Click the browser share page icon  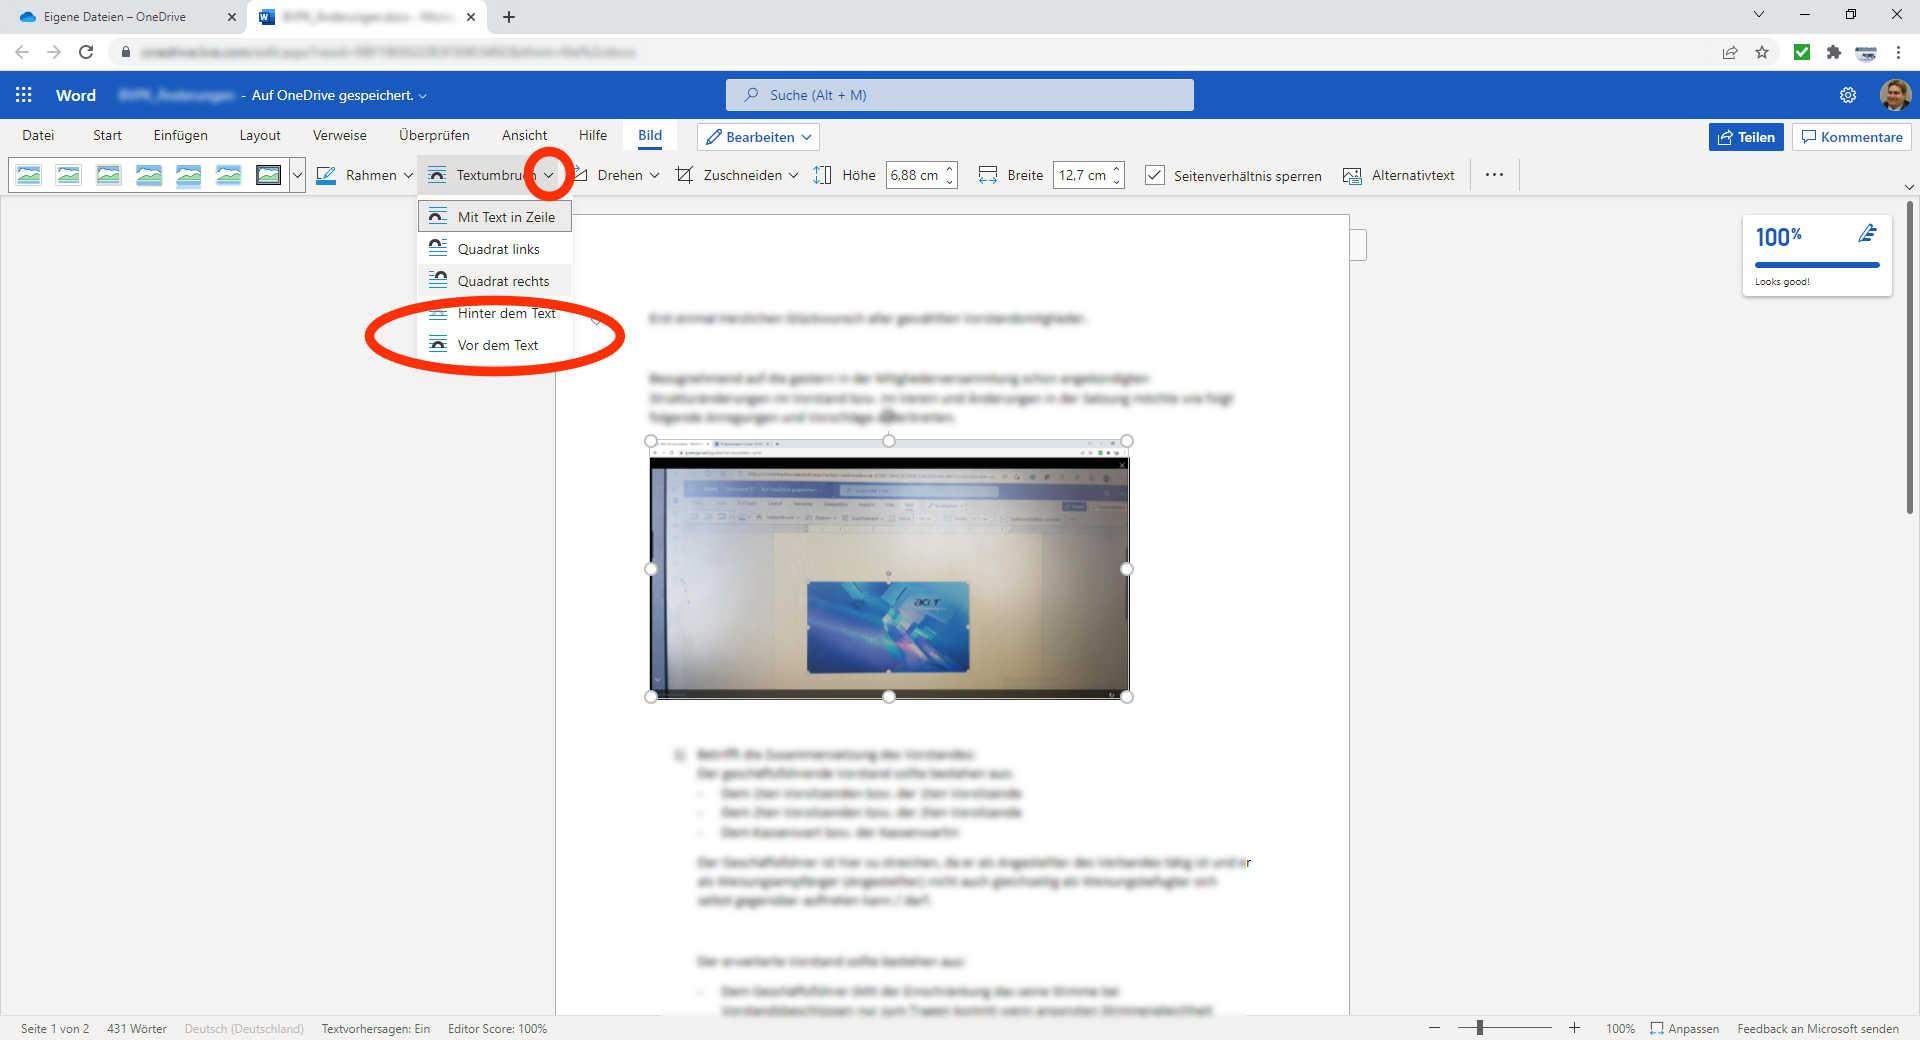click(x=1730, y=52)
